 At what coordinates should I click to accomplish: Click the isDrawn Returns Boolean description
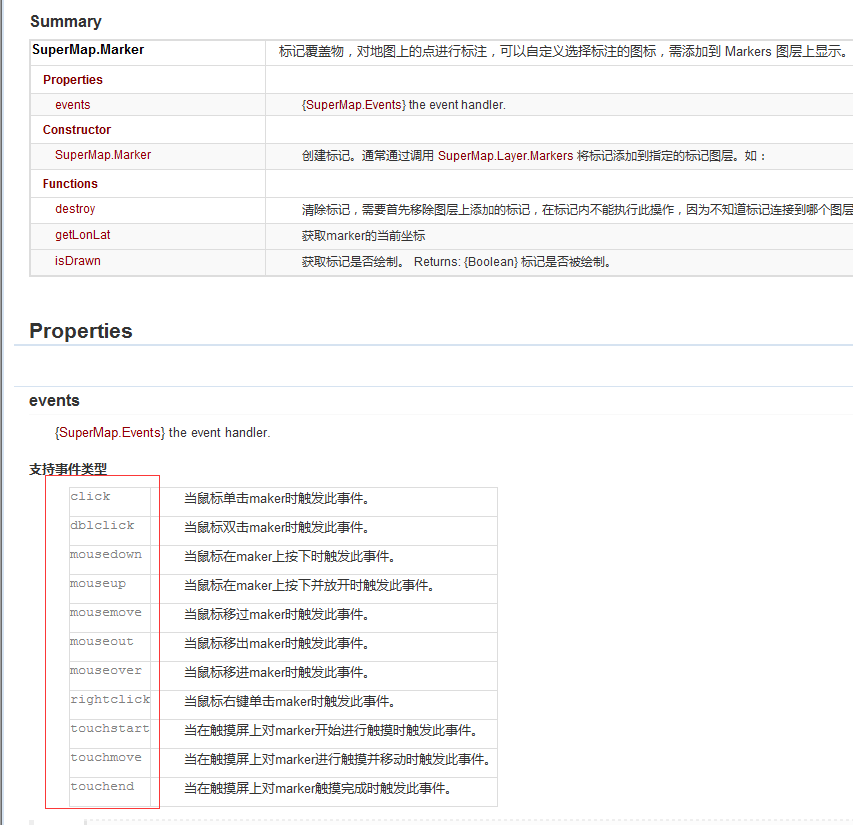(456, 262)
